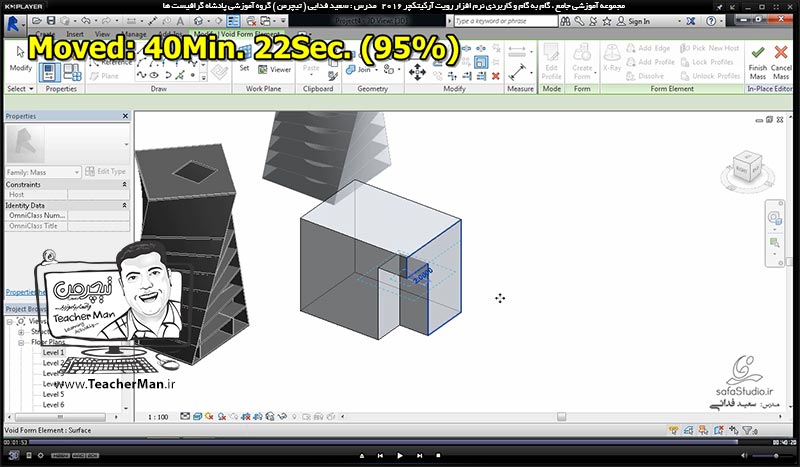Click the Family Types icon in Properties panel
800x467 pixels.
[x=72, y=72]
